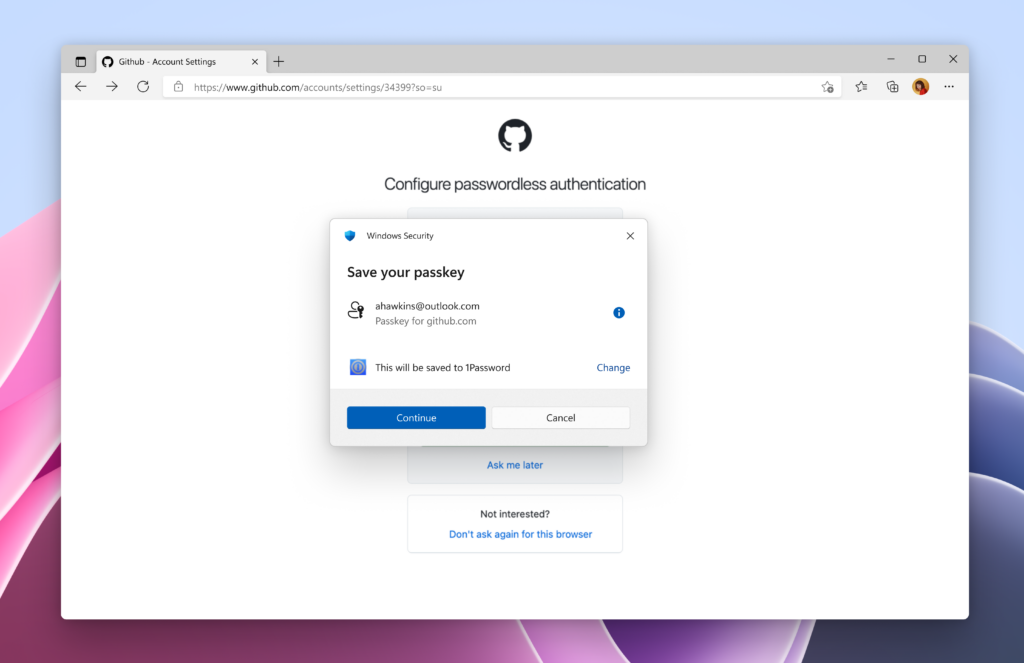The image size is (1024, 663).
Task: Click the GitHub octocat logo
Action: (514, 136)
